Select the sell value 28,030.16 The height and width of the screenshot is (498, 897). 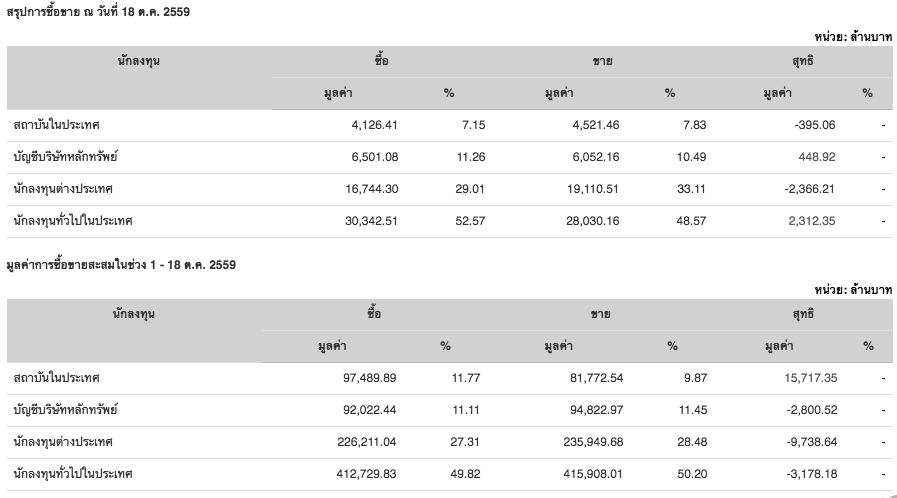pyautogui.click(x=593, y=221)
